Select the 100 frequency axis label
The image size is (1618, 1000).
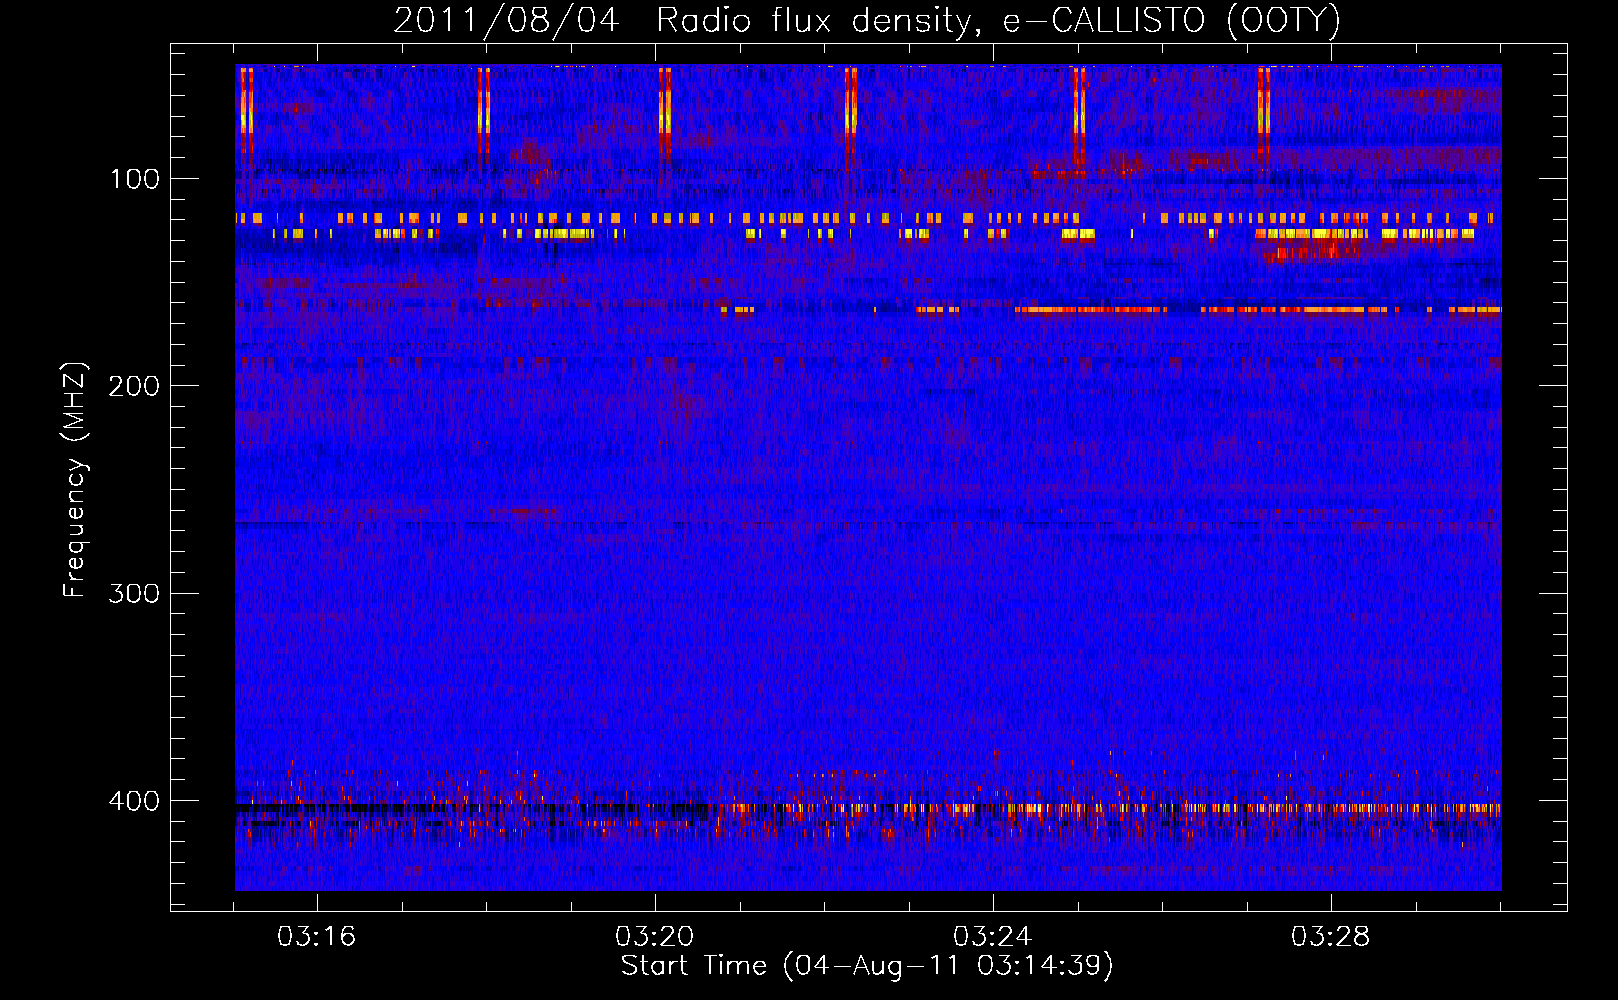134,179
